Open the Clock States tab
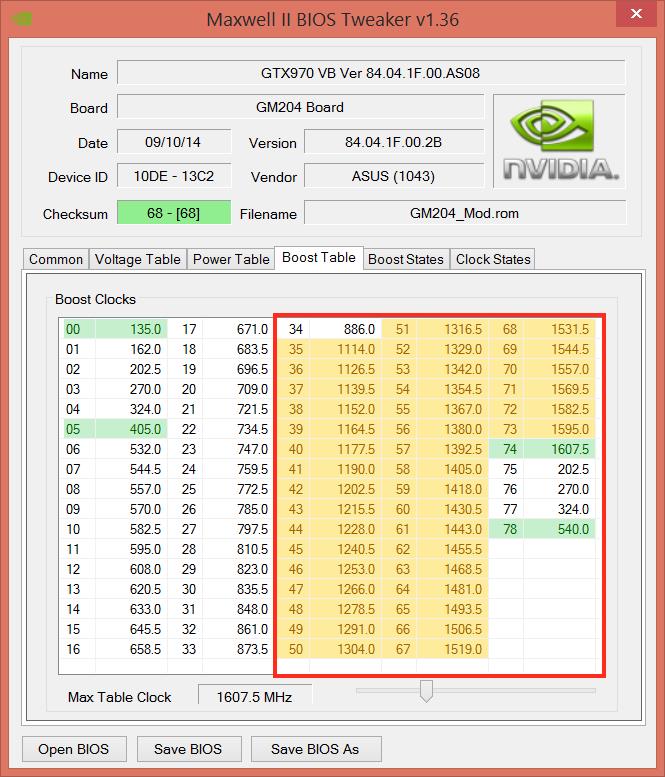This screenshot has height=777, width=665. click(x=493, y=259)
